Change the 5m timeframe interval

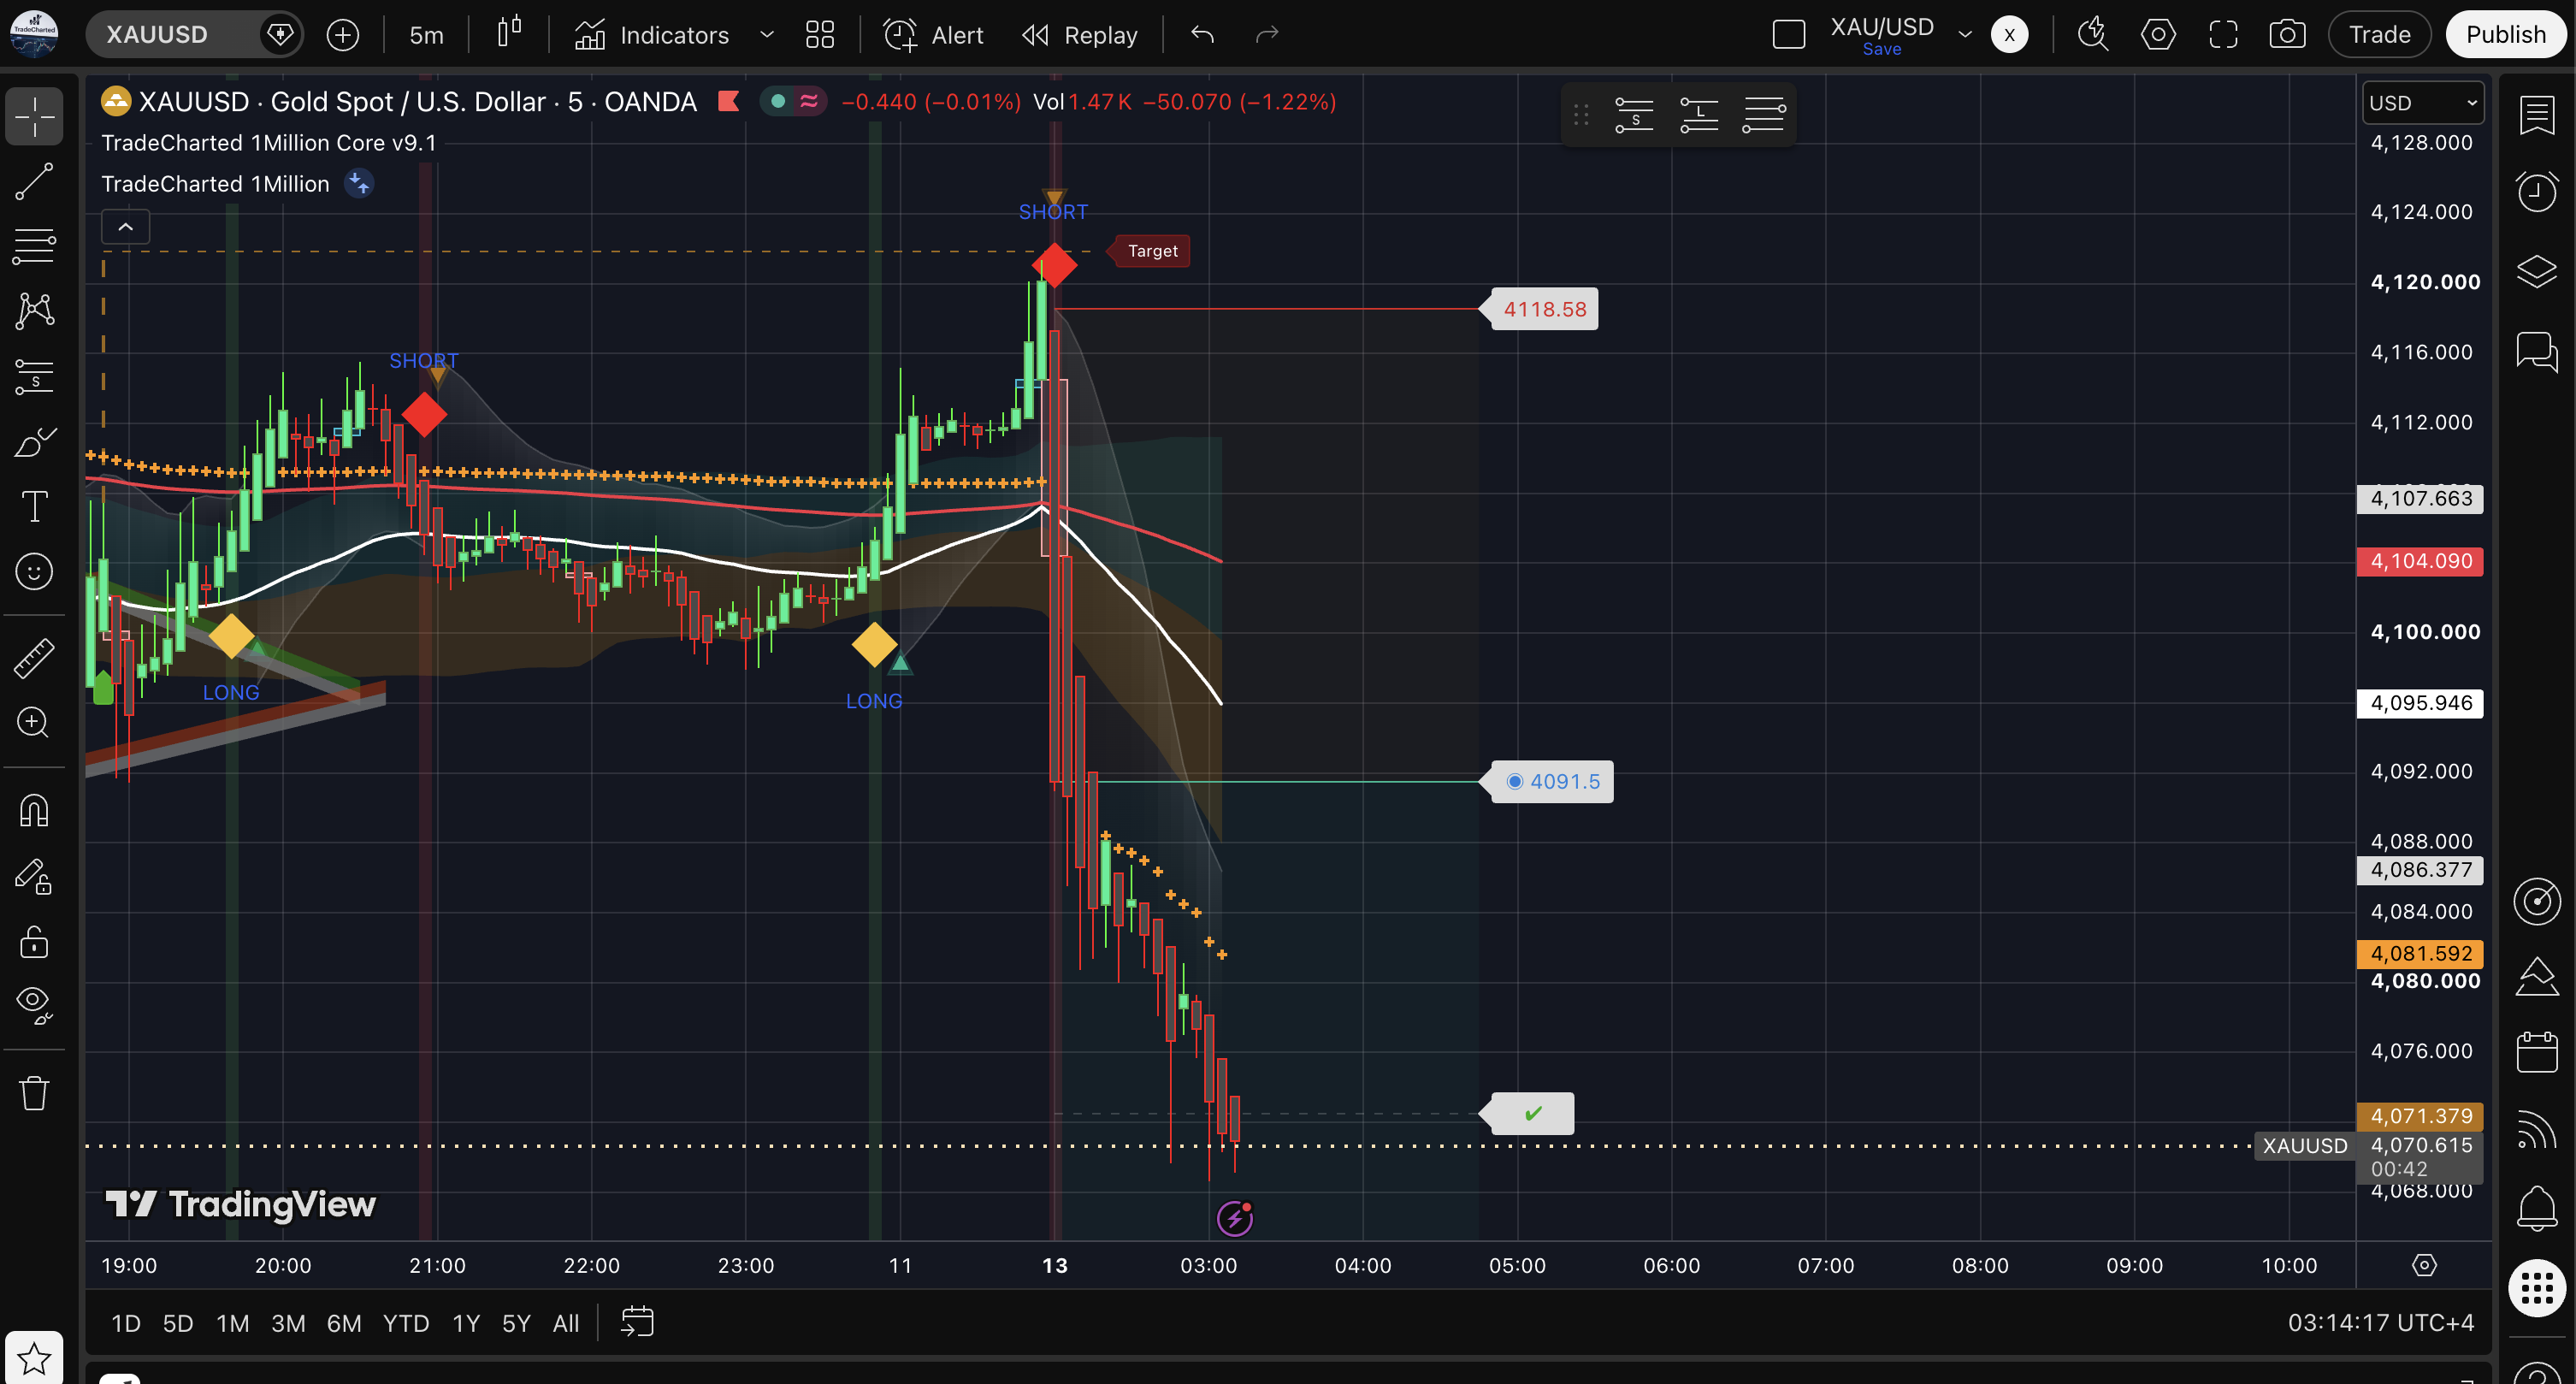tap(426, 35)
